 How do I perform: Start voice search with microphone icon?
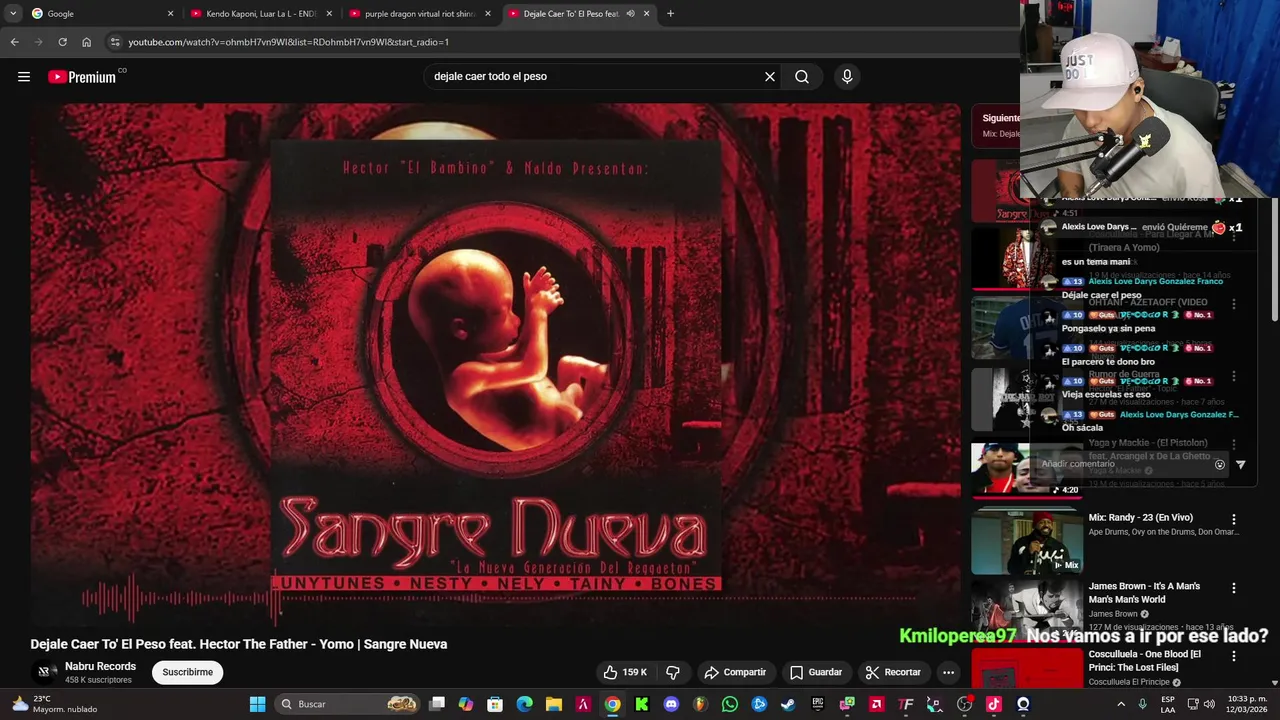point(847,76)
